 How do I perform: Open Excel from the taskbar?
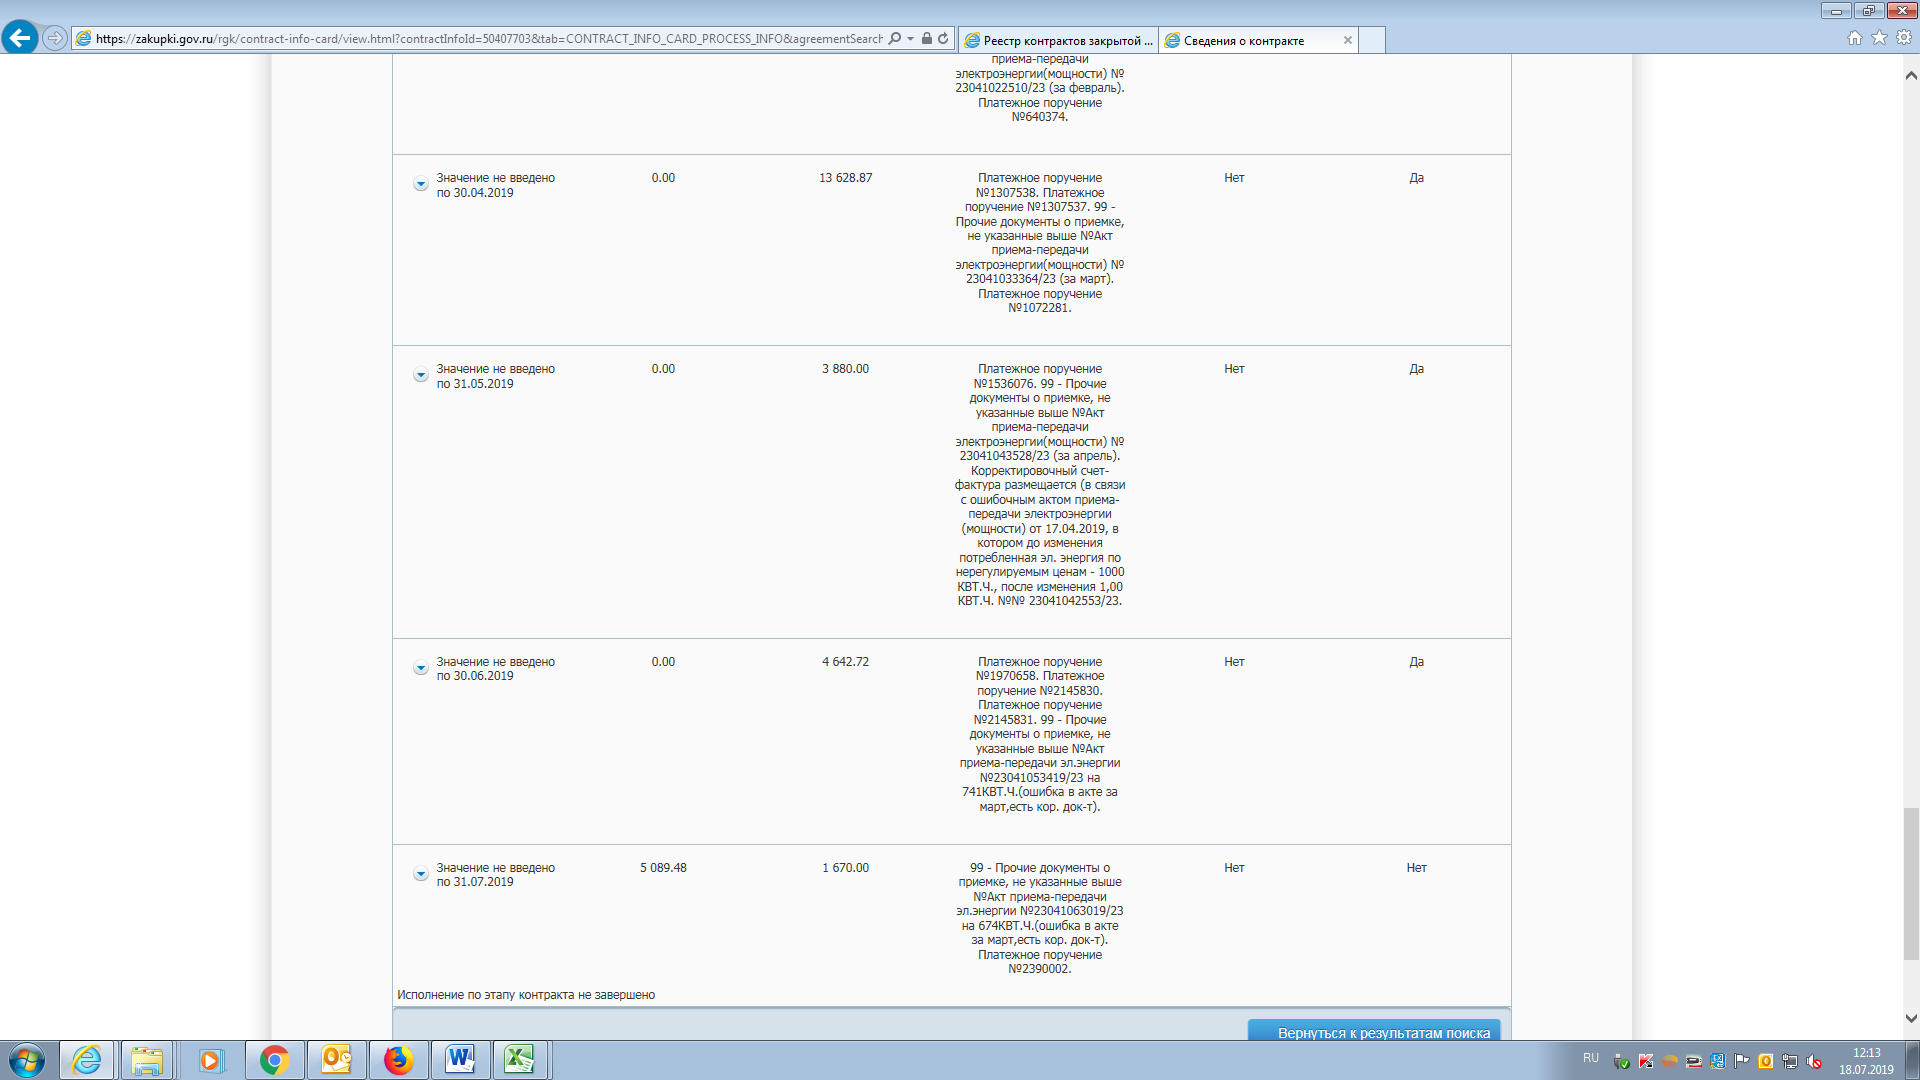[x=520, y=1060]
